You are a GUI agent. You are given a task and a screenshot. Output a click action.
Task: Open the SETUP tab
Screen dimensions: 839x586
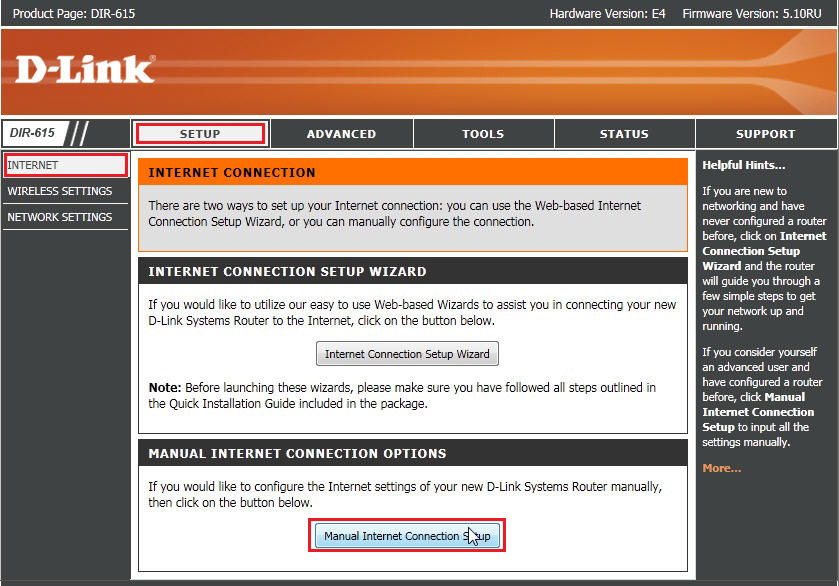200,134
